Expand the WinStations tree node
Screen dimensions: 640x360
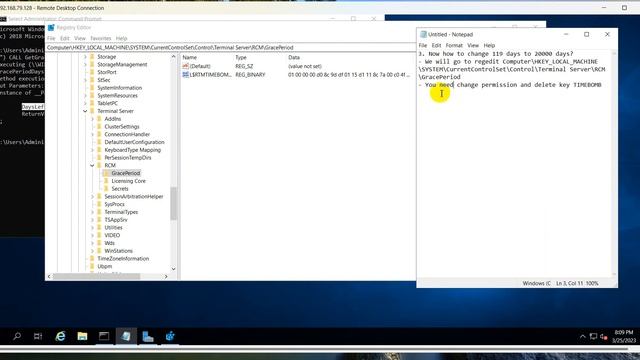pos(92,251)
